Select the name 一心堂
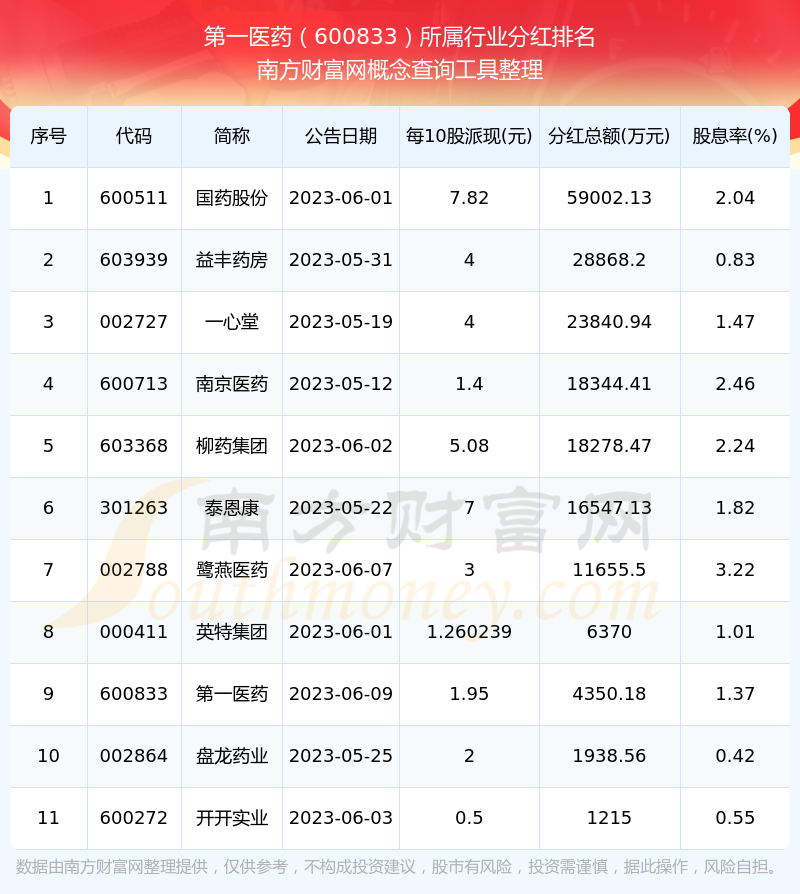 [232, 322]
